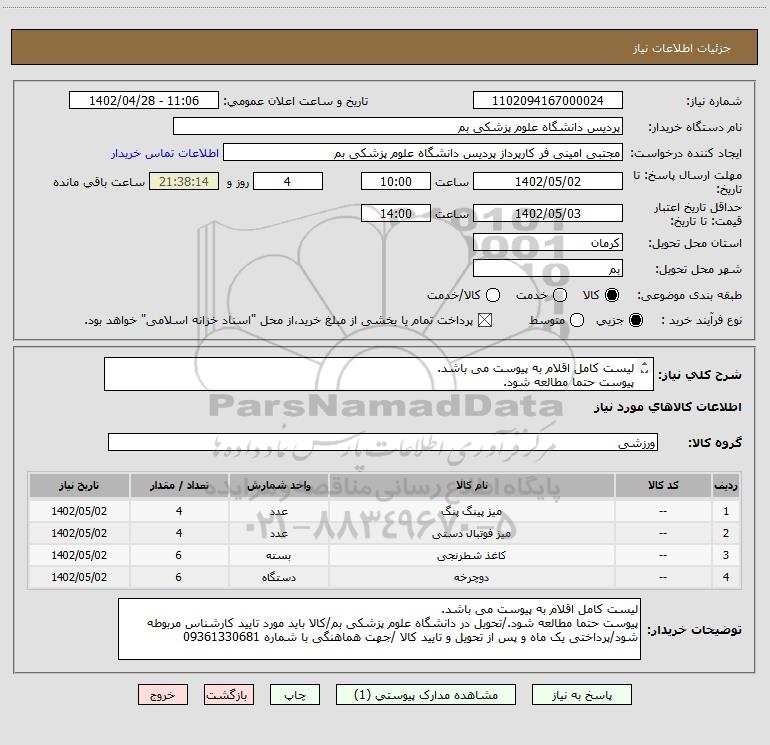The width and height of the screenshot is (770, 745).
Task: Click the چاپ print button
Action: 295,694
